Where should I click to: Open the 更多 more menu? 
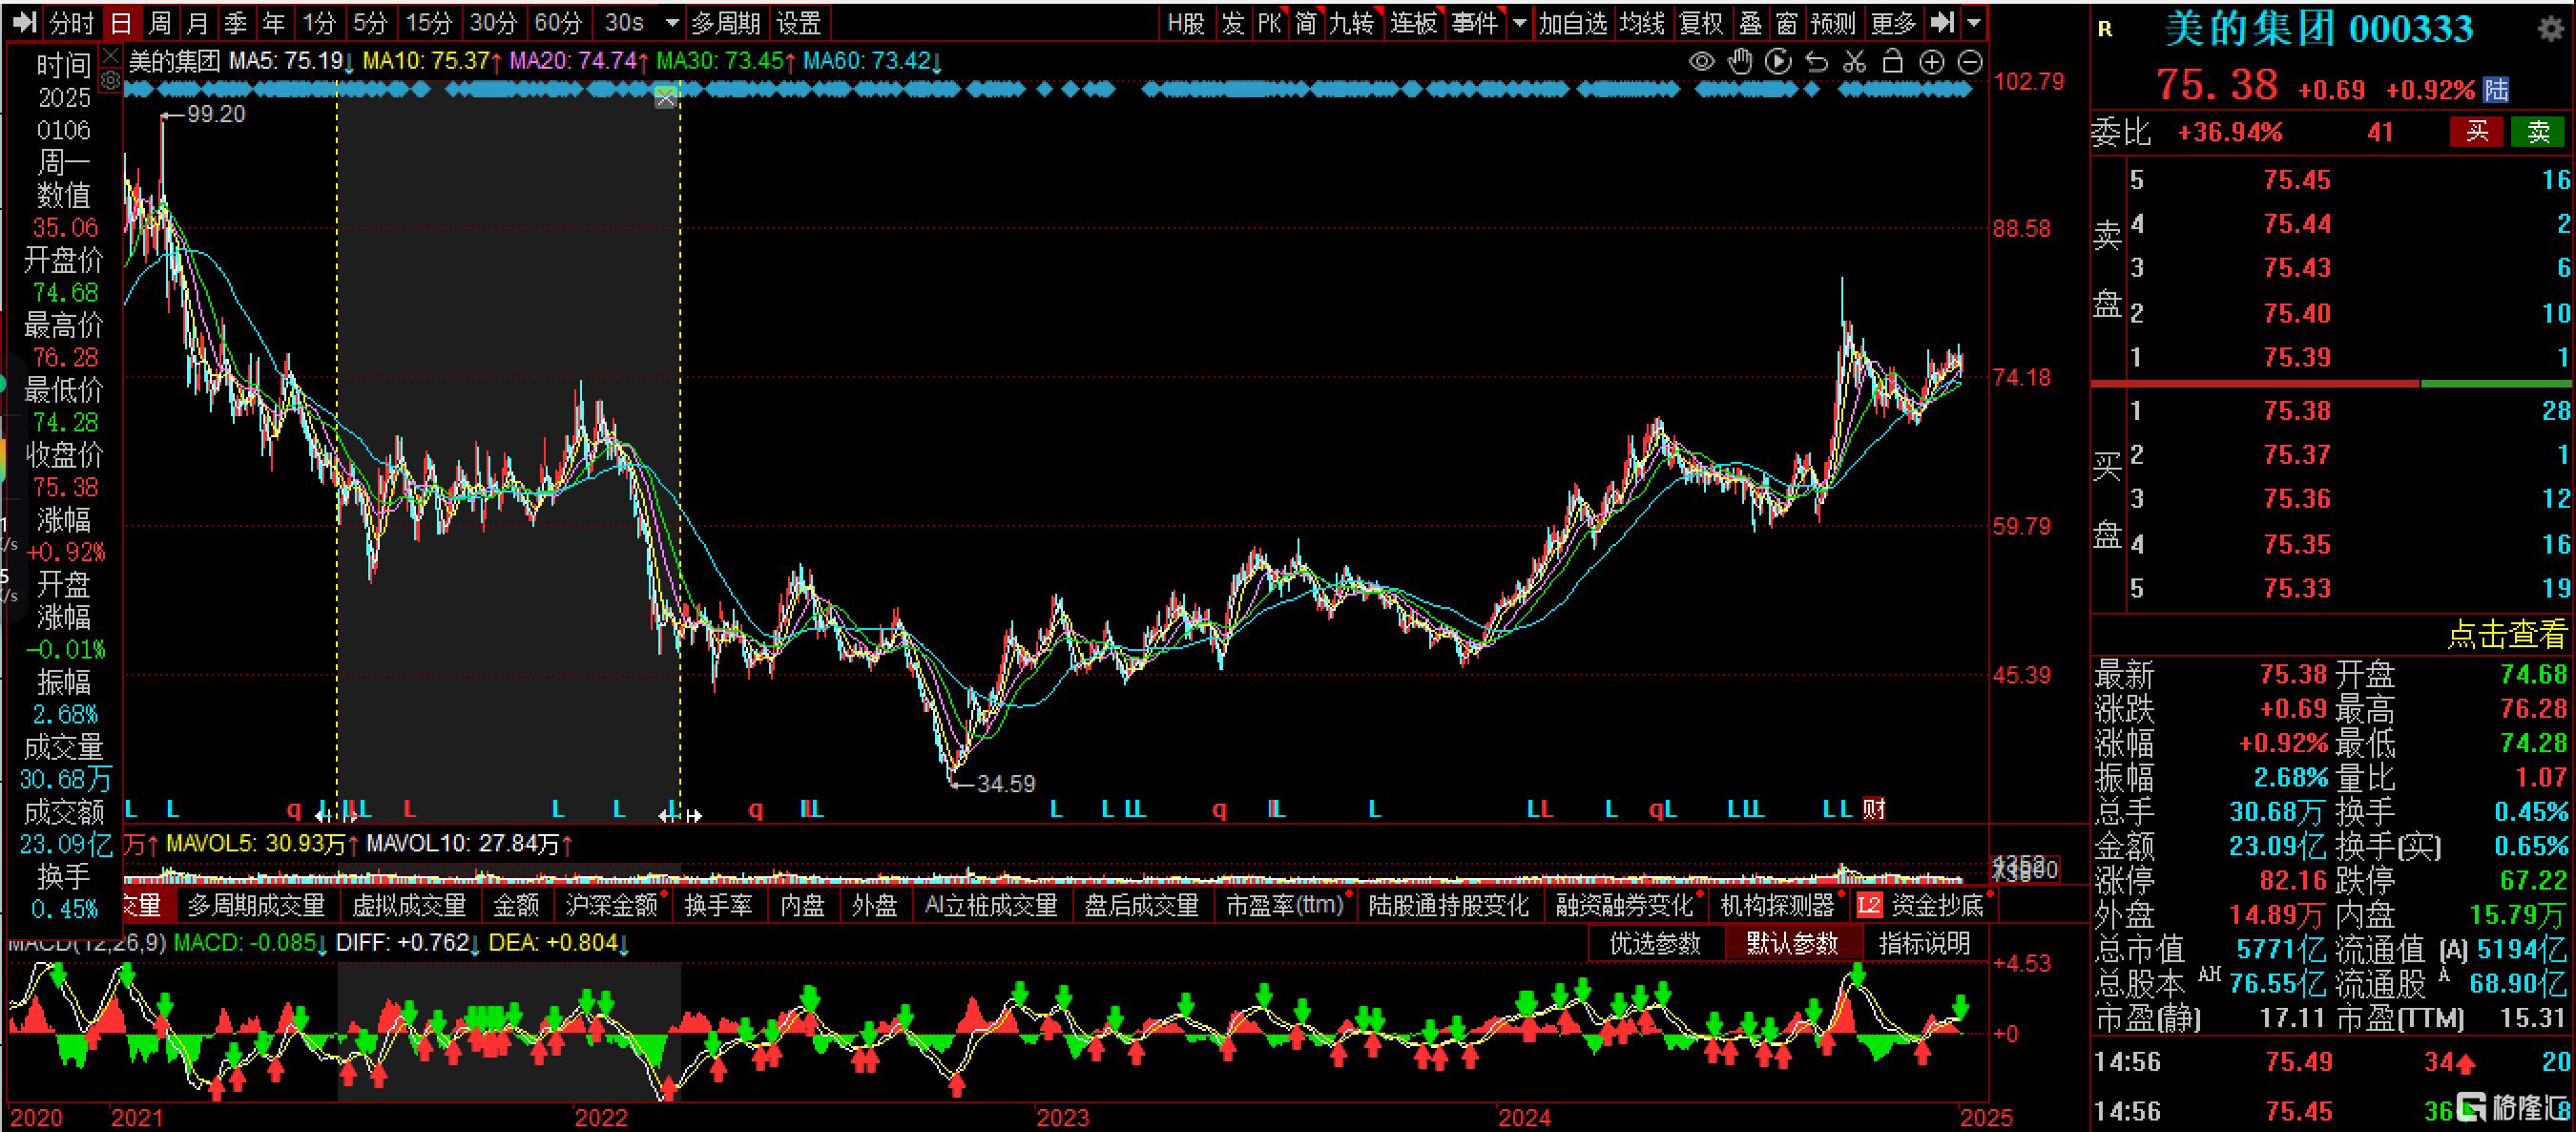pyautogui.click(x=1893, y=22)
